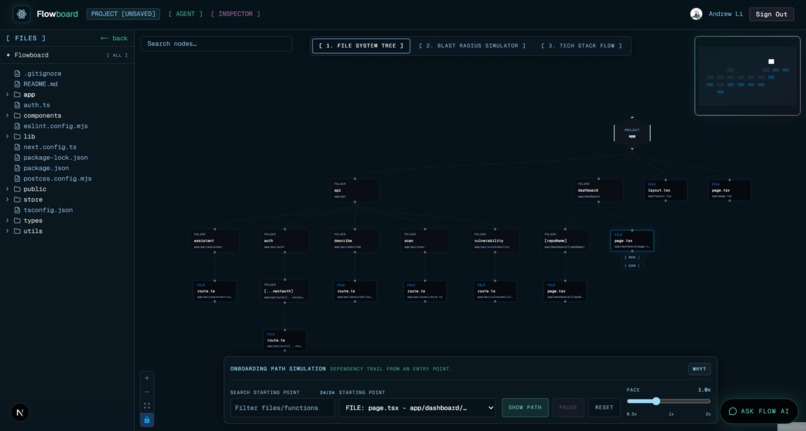Click the Filter files/functions input
This screenshot has width=806, height=431.
point(282,408)
